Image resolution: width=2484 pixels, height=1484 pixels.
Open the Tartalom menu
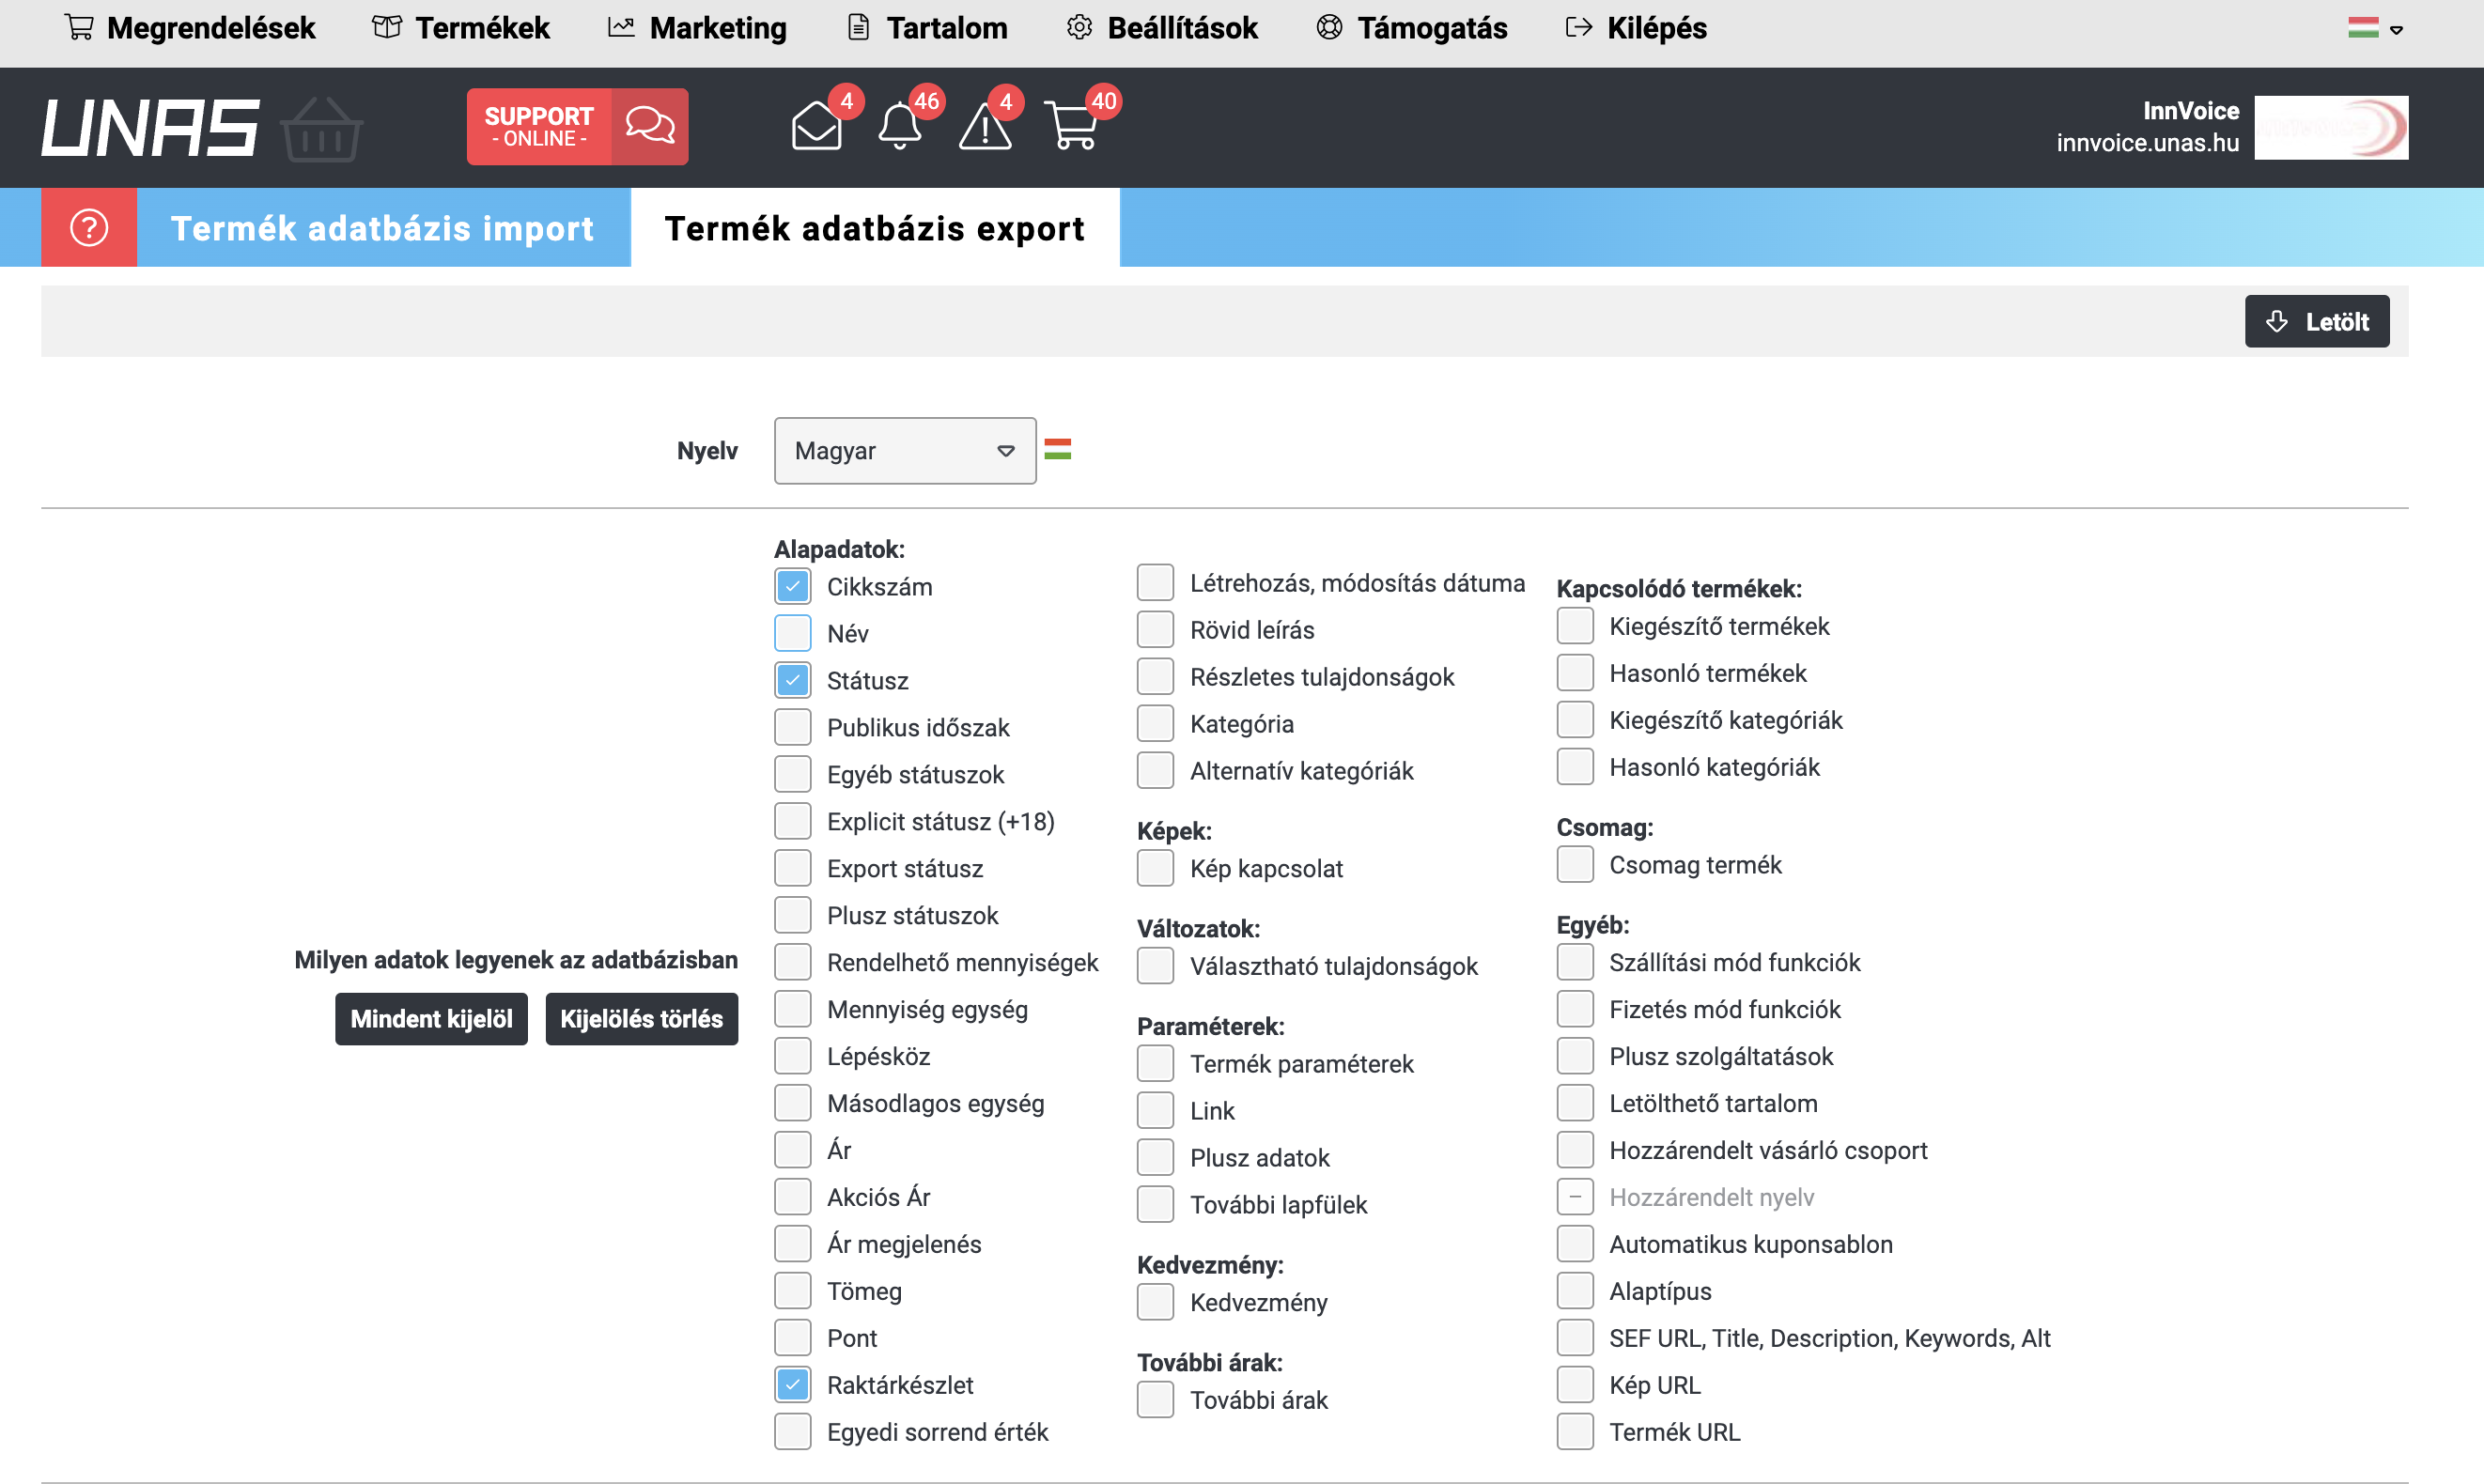click(x=927, y=28)
